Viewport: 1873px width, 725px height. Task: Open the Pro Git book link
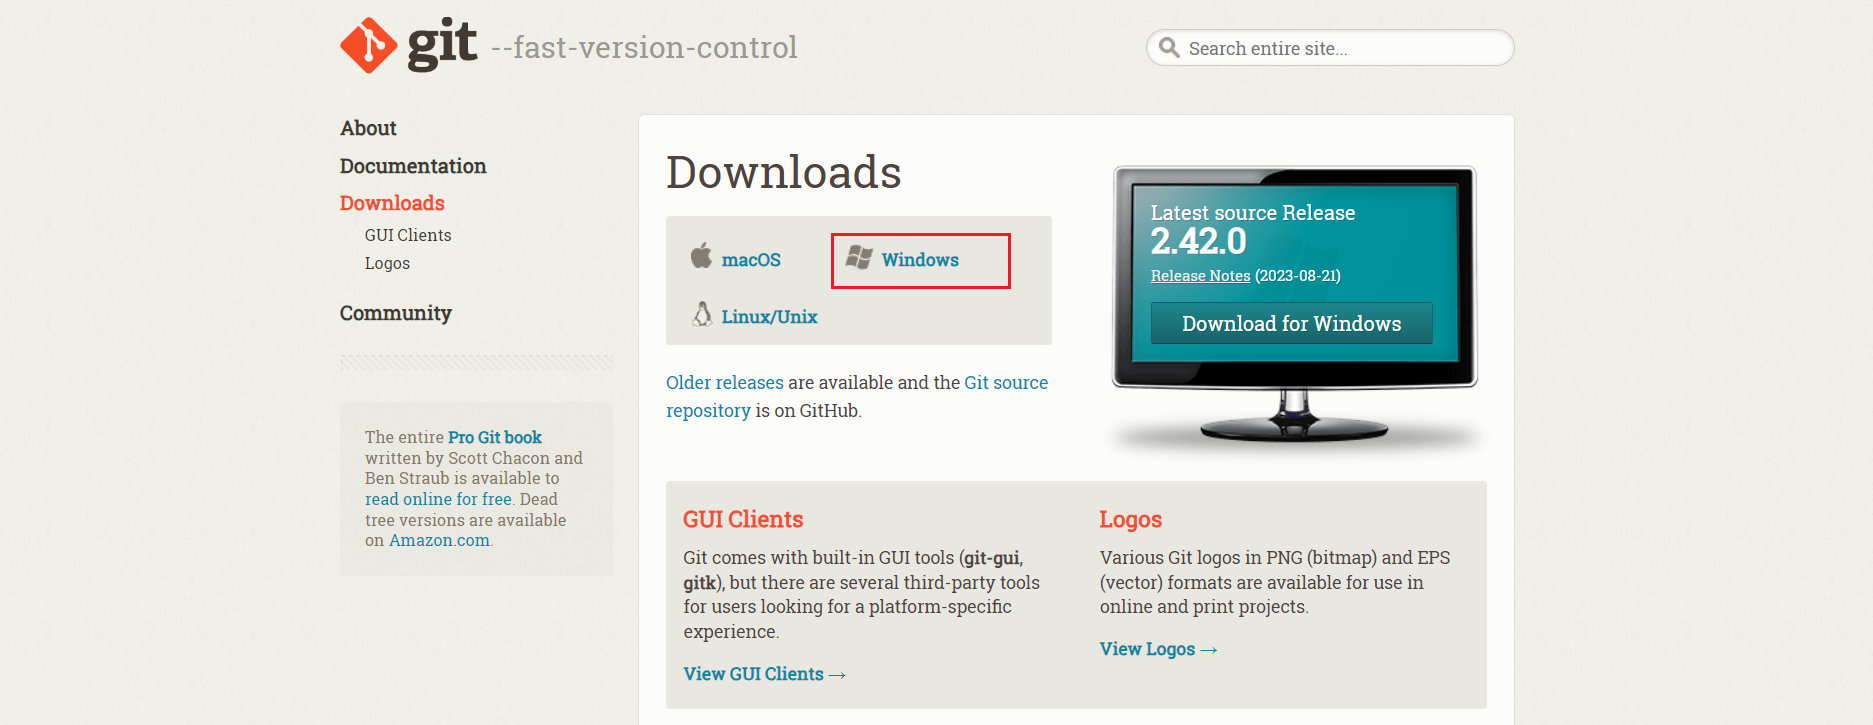494,437
